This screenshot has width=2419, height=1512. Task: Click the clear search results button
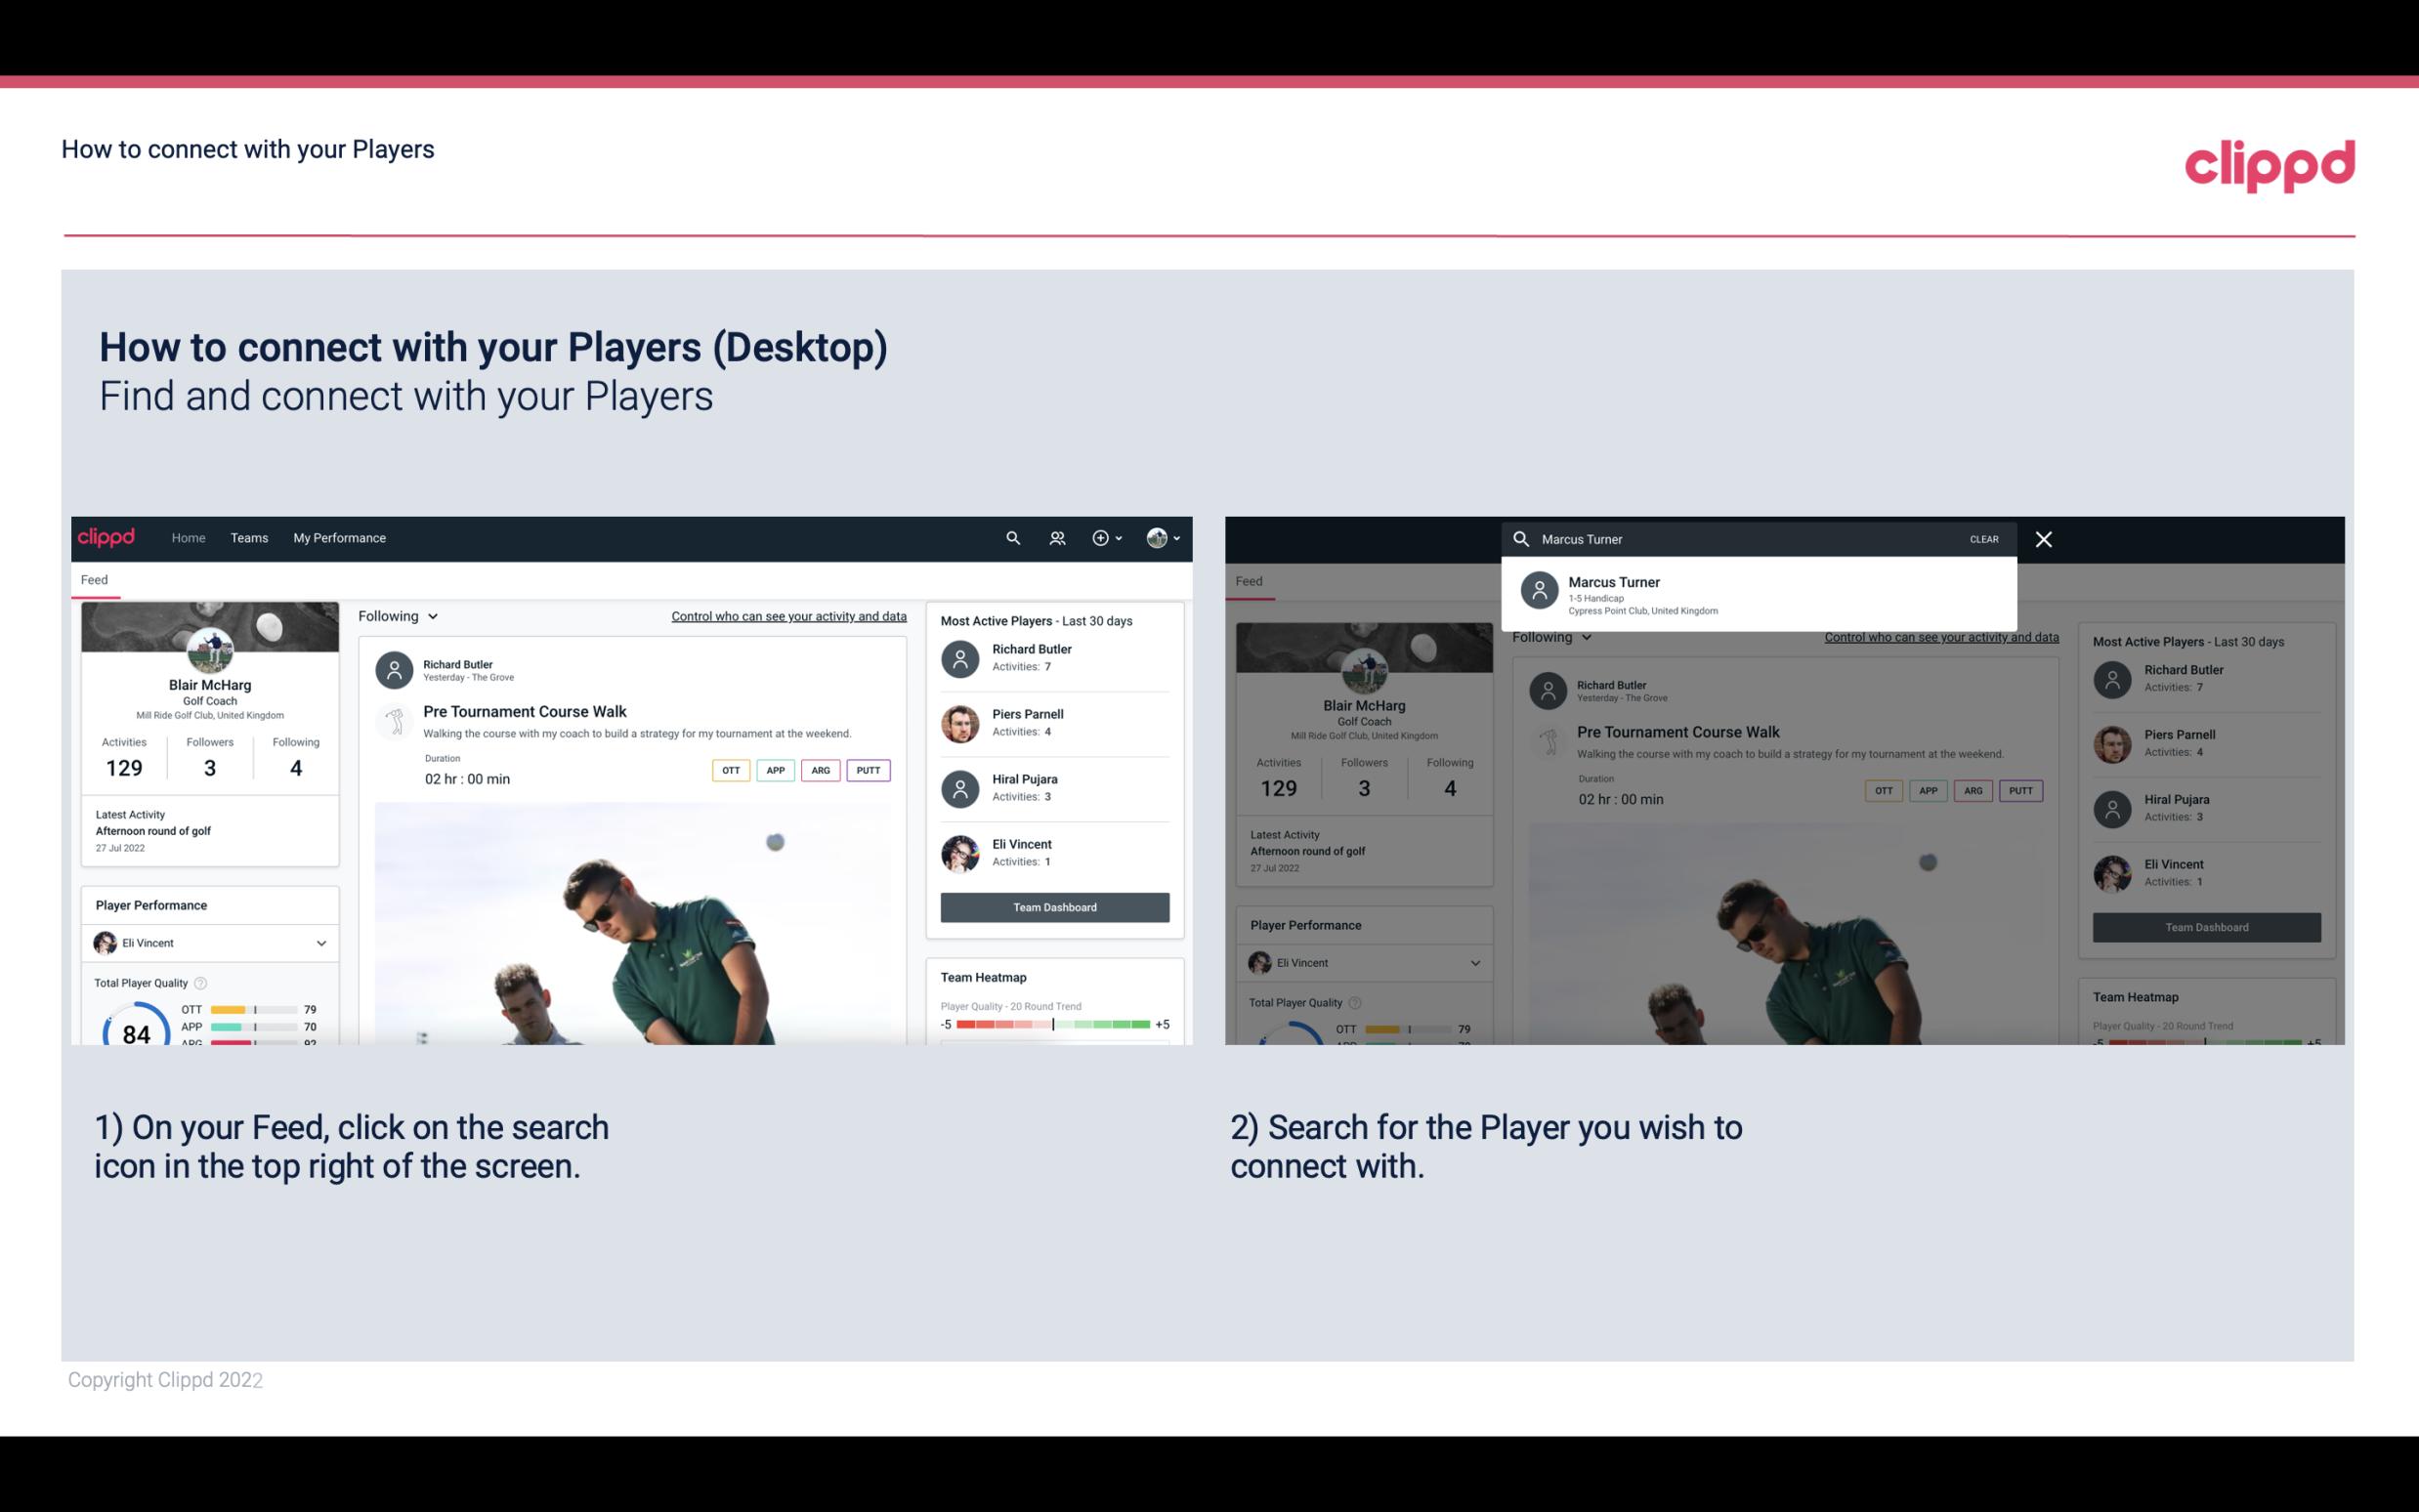(x=1983, y=538)
